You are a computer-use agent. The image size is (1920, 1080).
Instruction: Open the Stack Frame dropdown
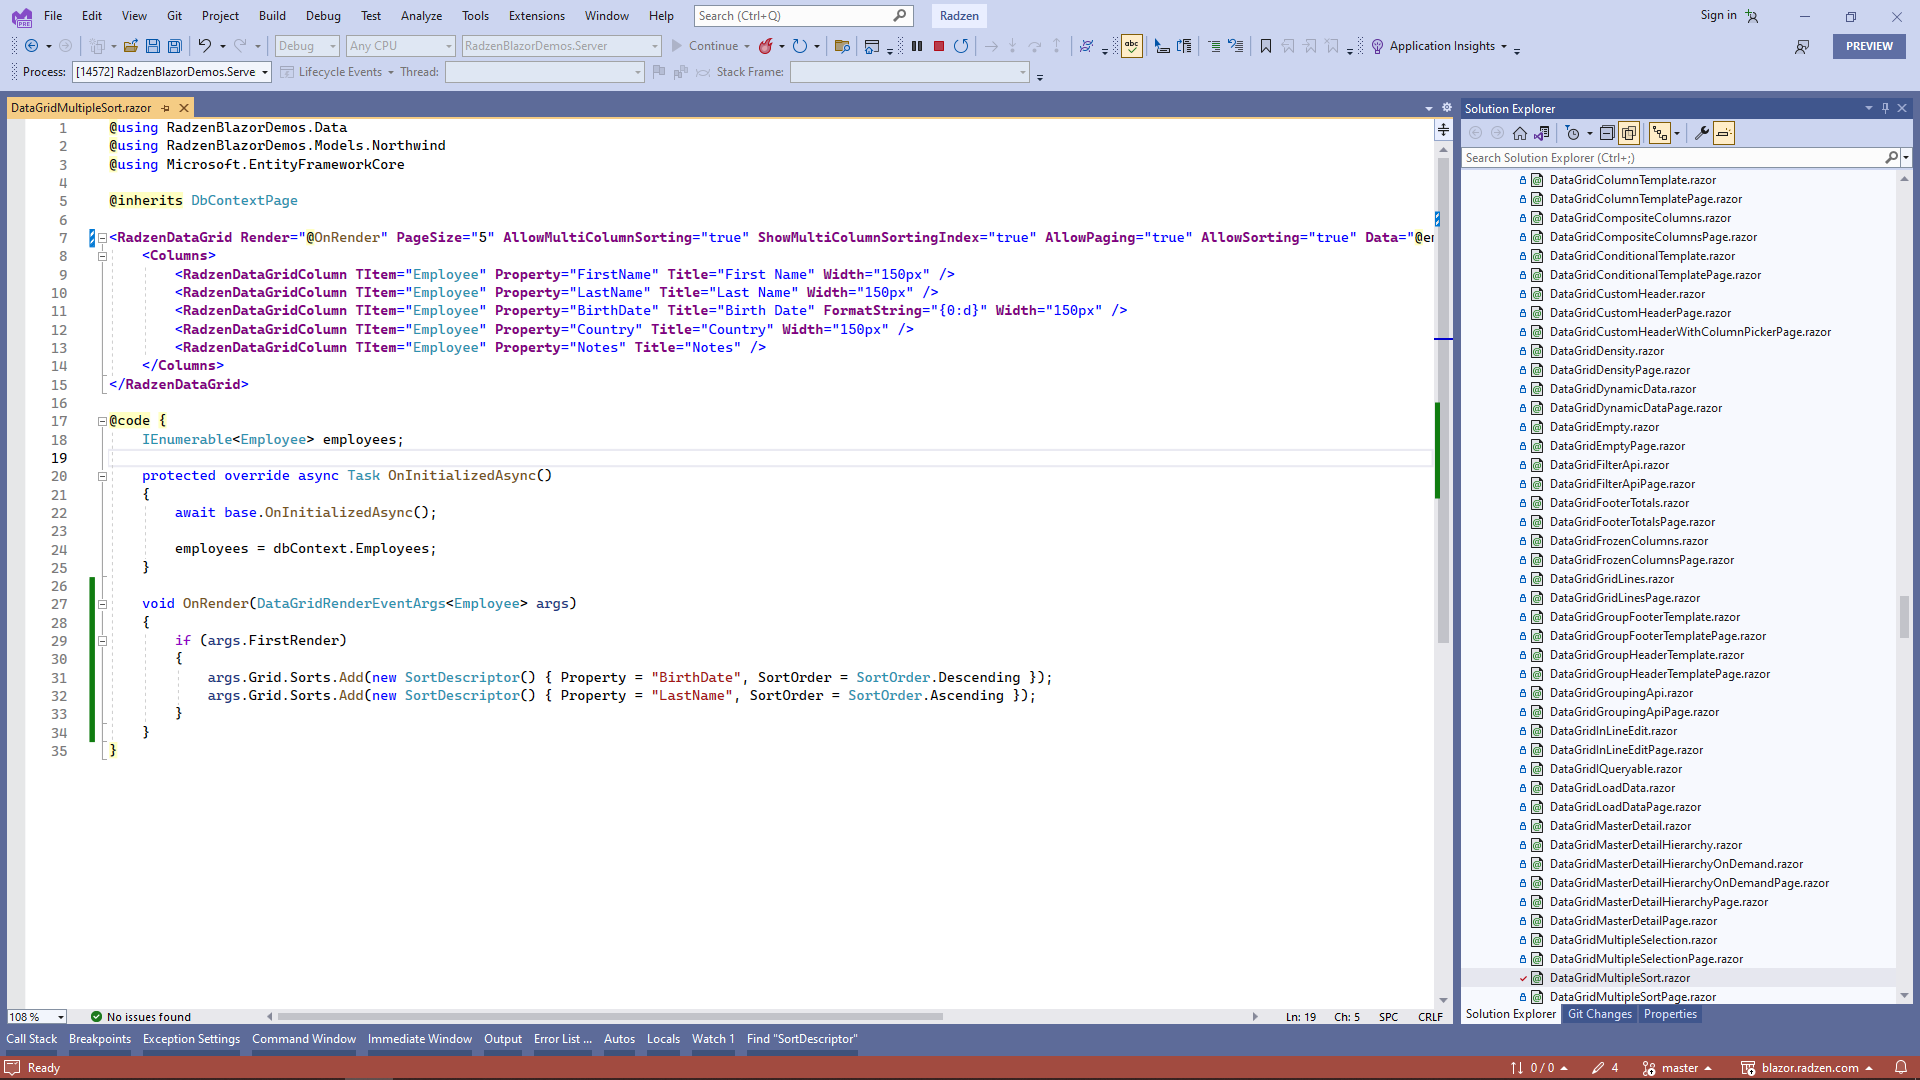[1021, 71]
